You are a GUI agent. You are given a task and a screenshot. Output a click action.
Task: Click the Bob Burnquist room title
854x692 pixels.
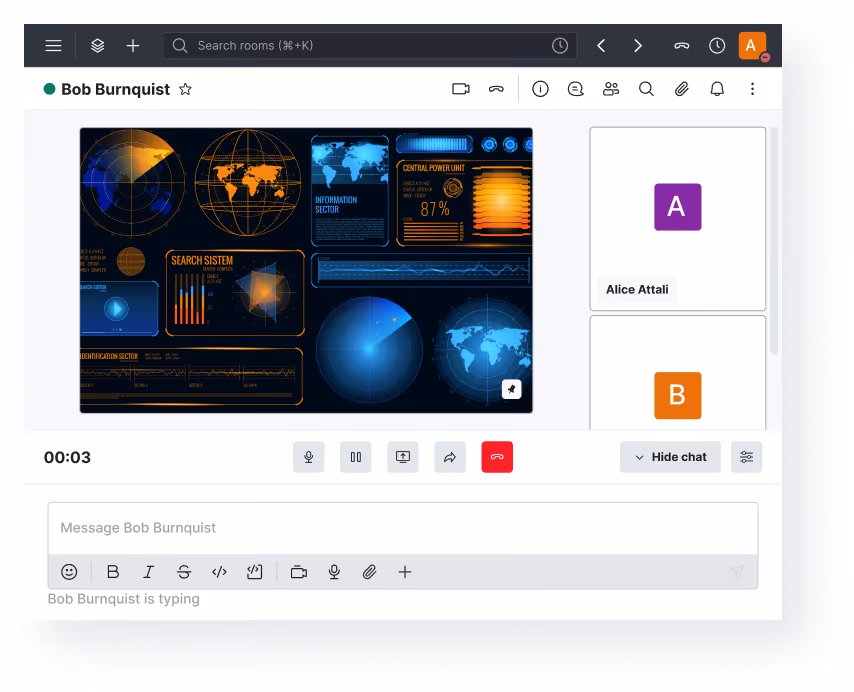115,89
